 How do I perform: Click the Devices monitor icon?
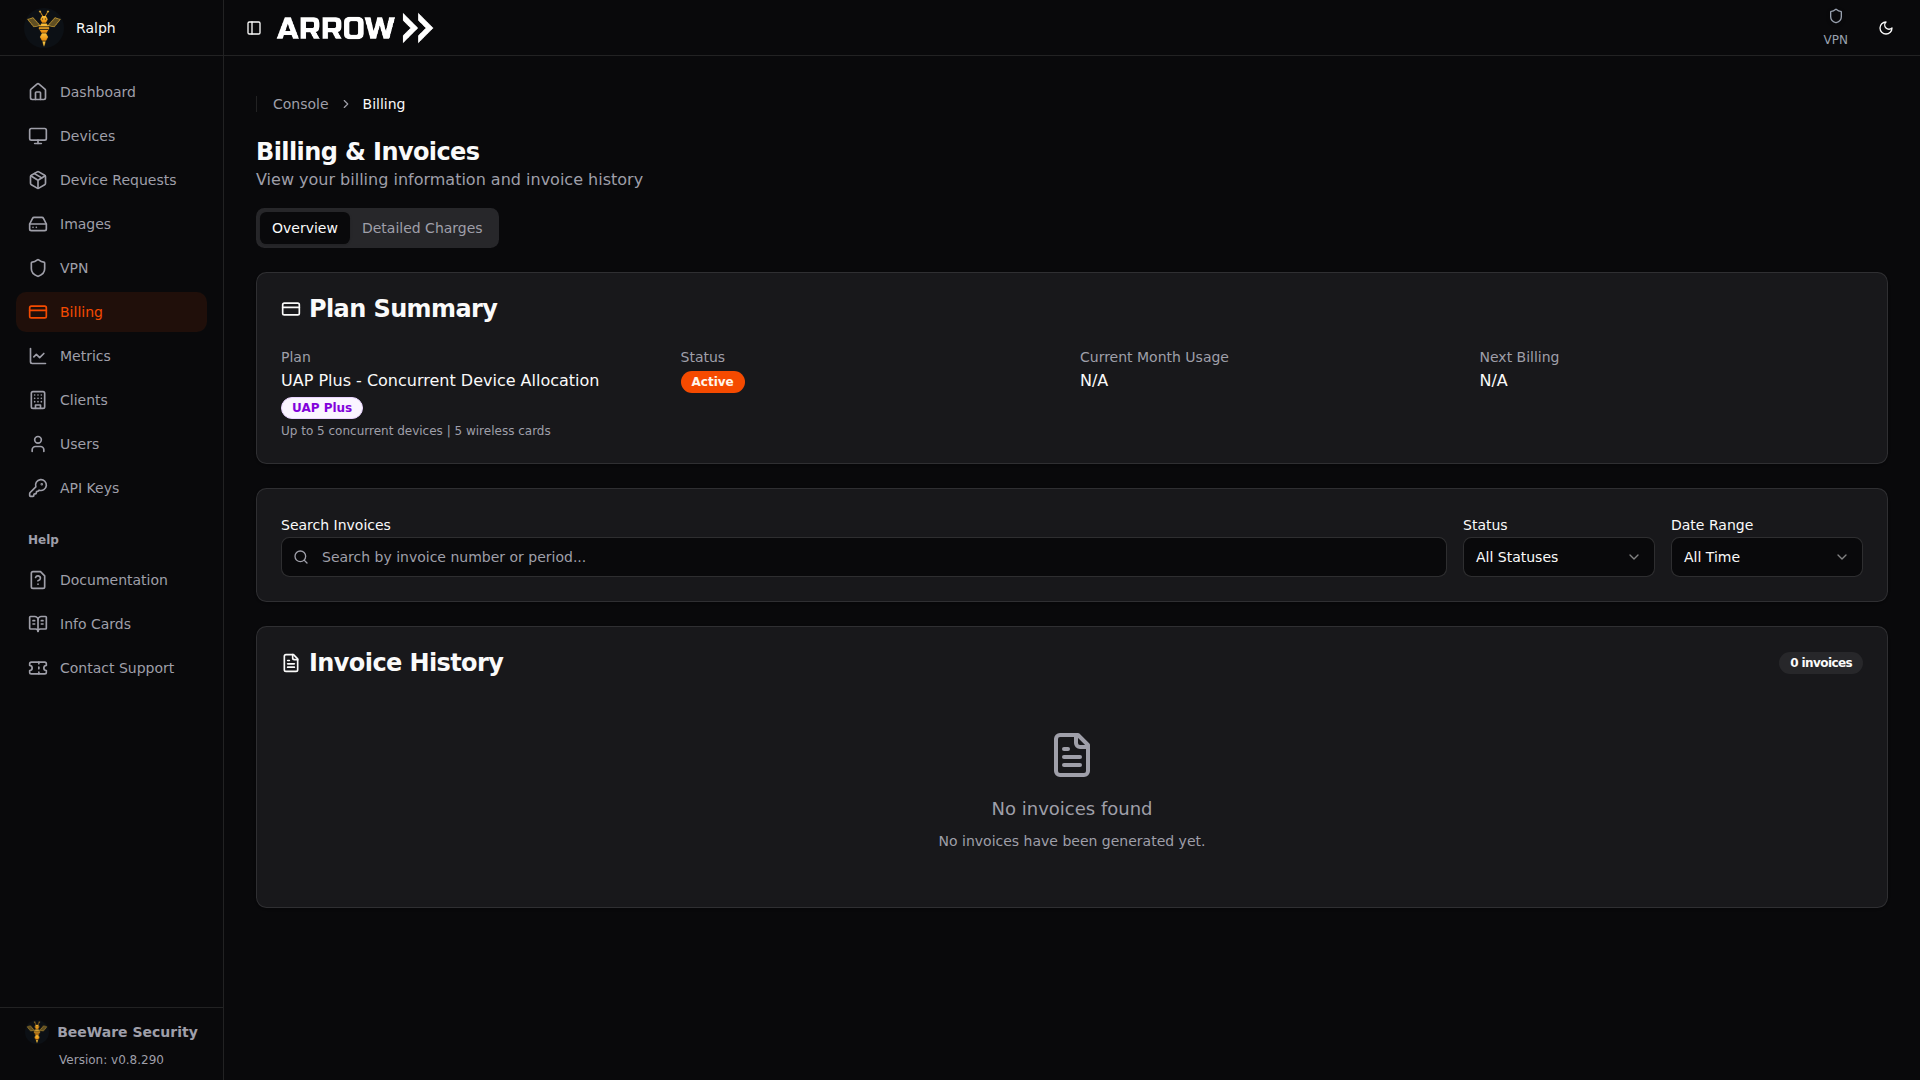click(x=38, y=136)
